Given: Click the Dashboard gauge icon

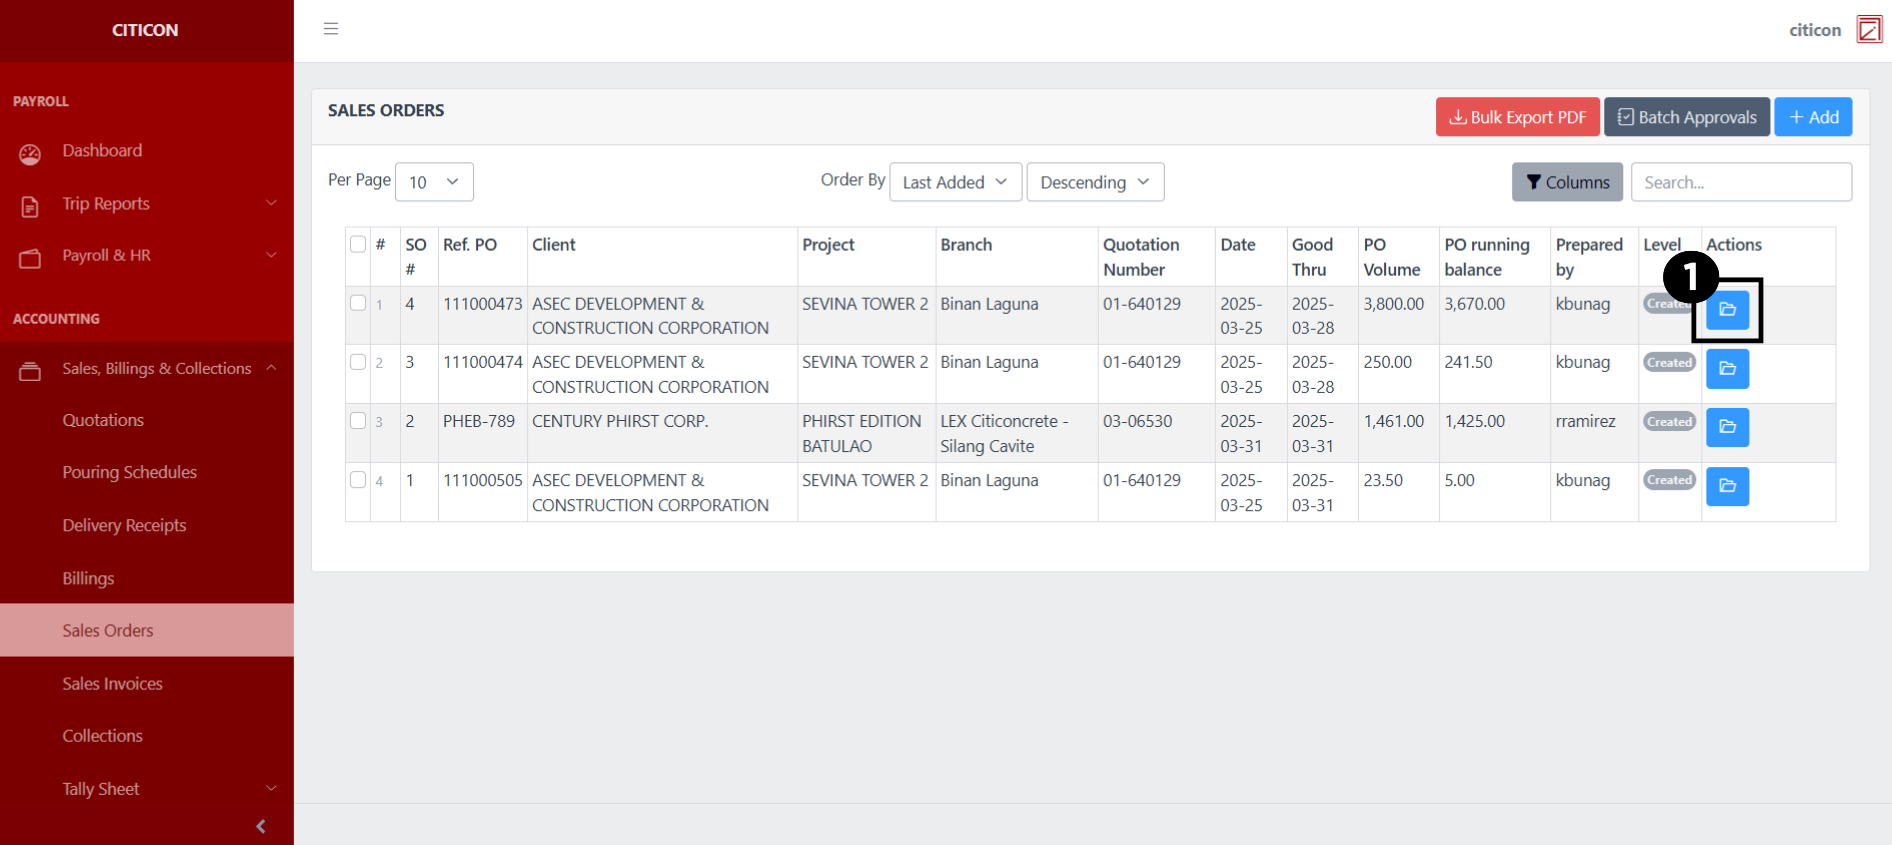Looking at the screenshot, I should [x=30, y=152].
